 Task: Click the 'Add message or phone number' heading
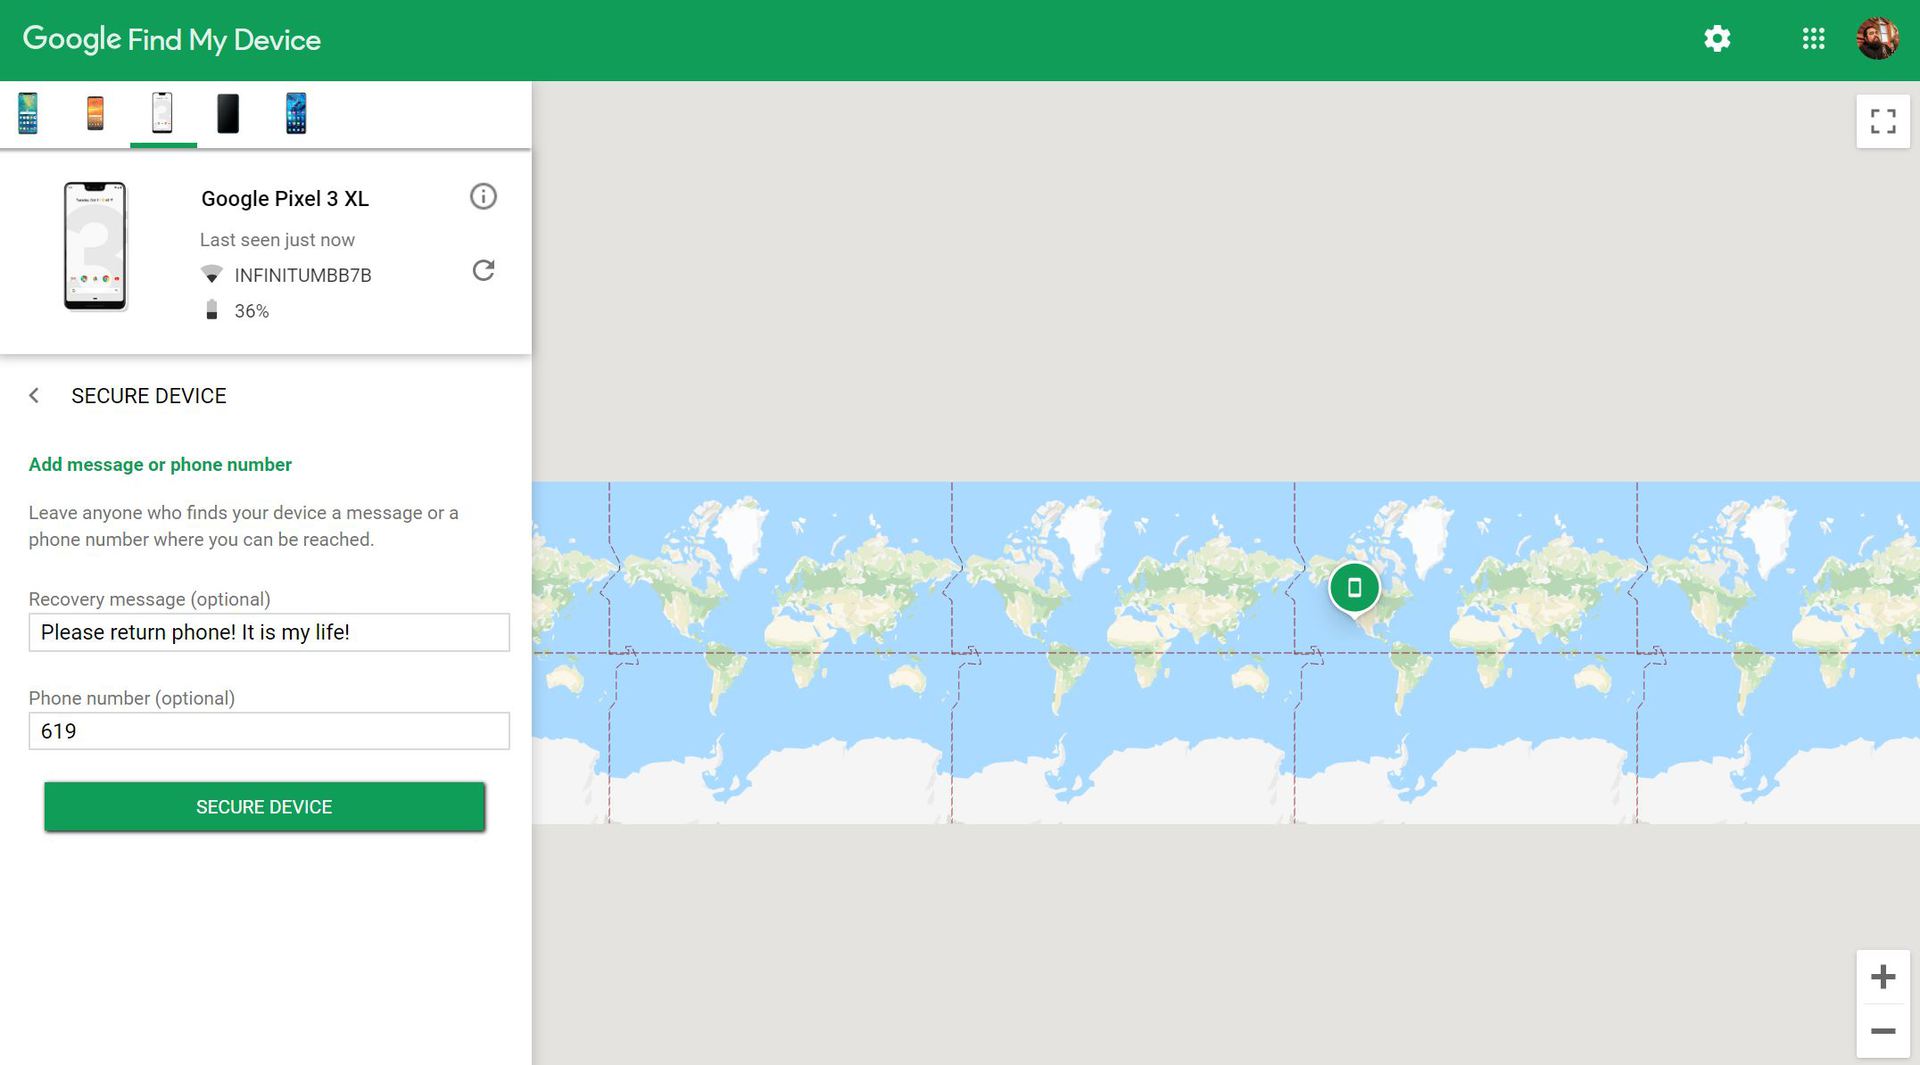click(160, 465)
